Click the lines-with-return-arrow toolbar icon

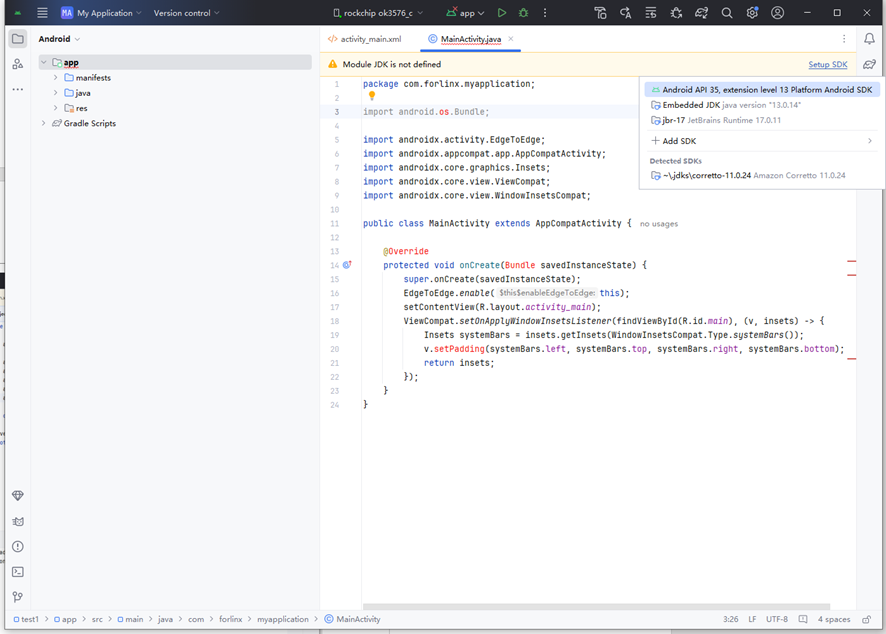coord(651,13)
